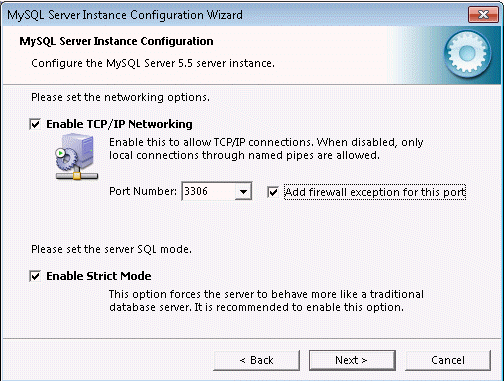Toggle Add firewall exception checkbox

click(x=273, y=192)
